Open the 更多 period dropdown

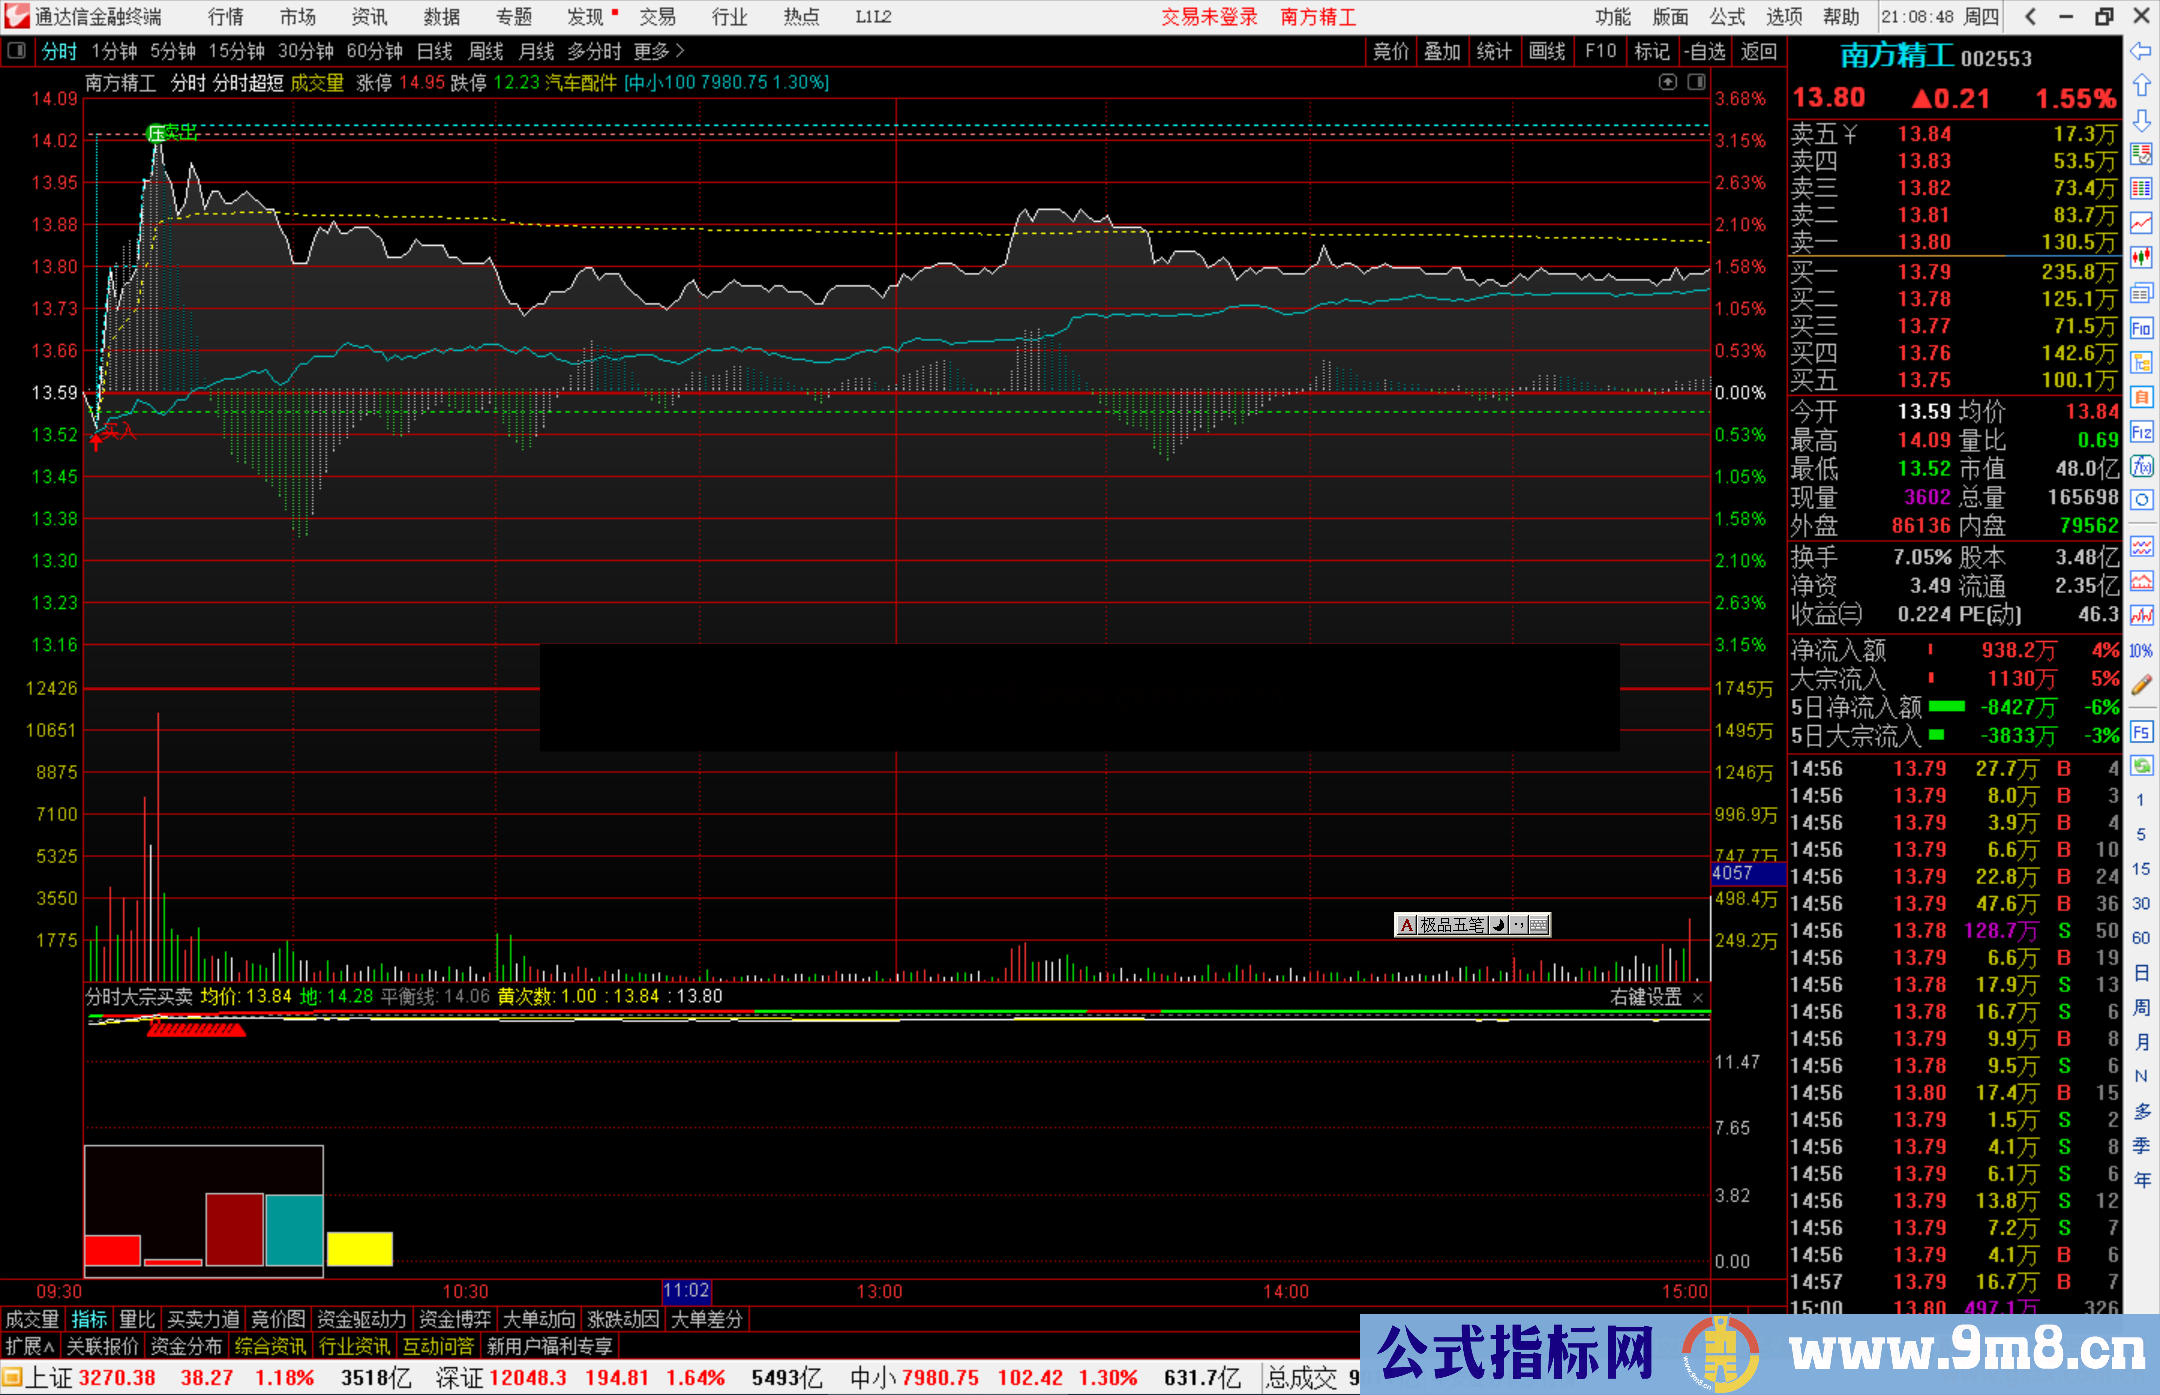coord(651,51)
